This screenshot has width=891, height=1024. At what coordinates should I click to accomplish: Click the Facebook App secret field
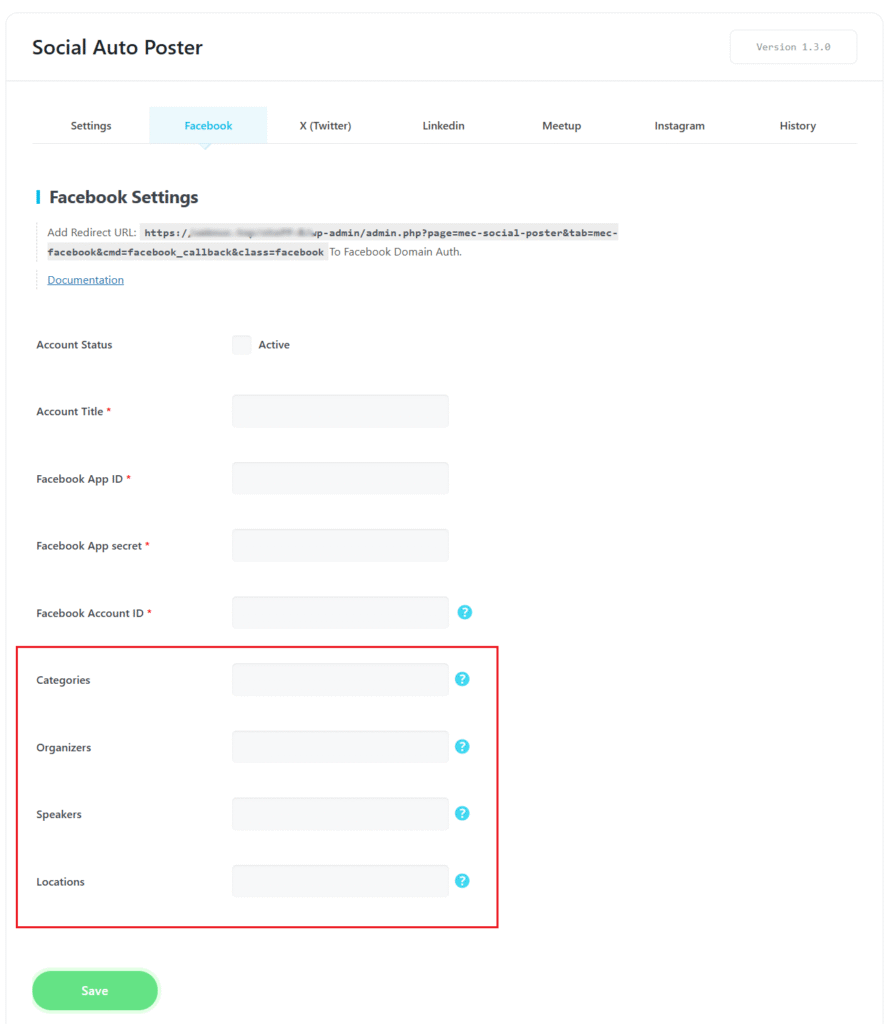tap(340, 545)
